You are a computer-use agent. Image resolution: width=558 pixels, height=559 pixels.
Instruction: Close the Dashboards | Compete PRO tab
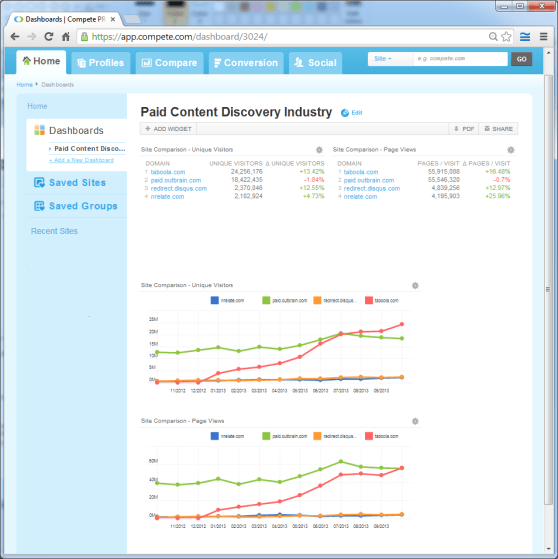(113, 19)
